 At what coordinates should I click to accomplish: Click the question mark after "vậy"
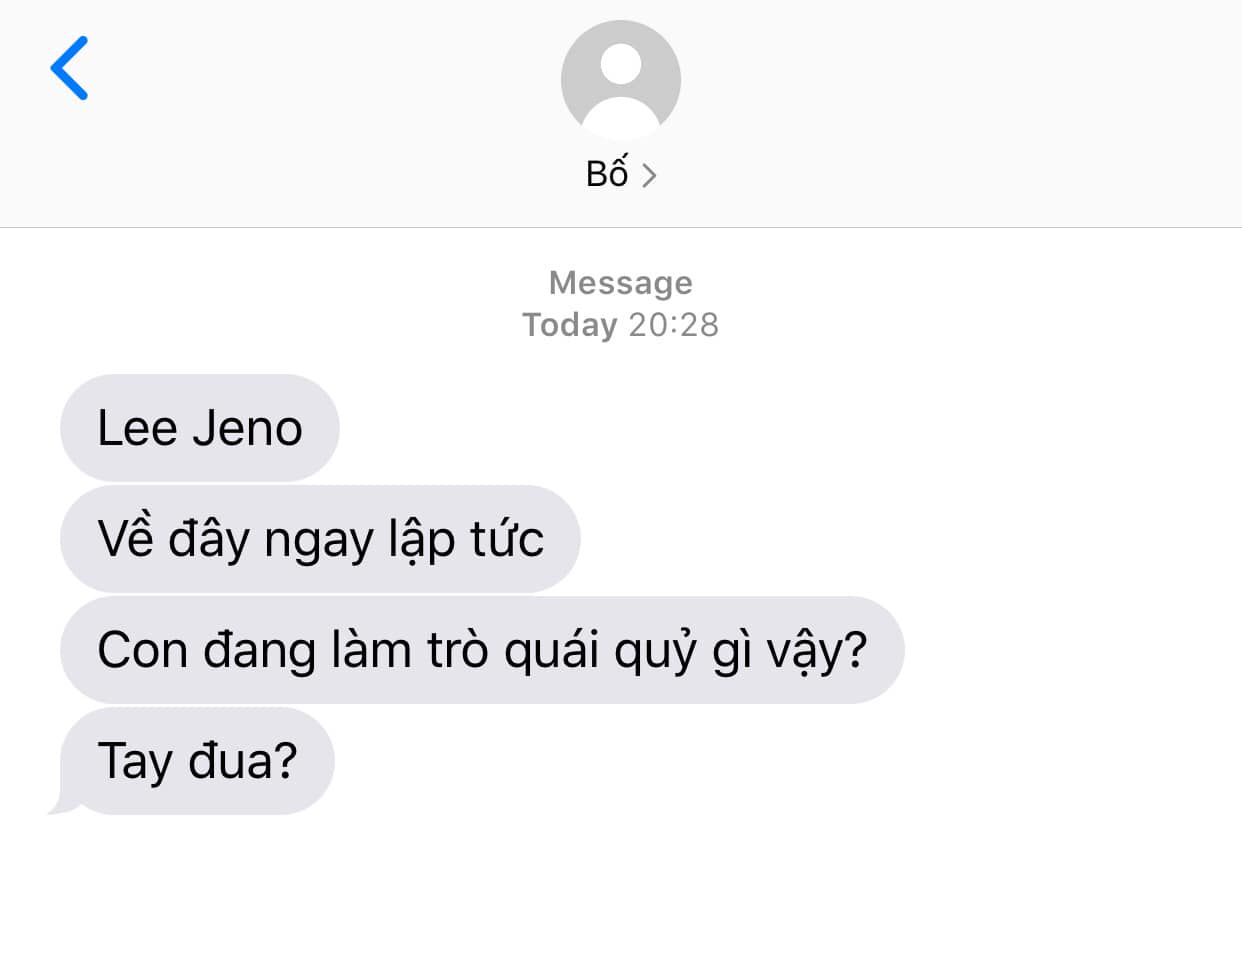coord(855,649)
